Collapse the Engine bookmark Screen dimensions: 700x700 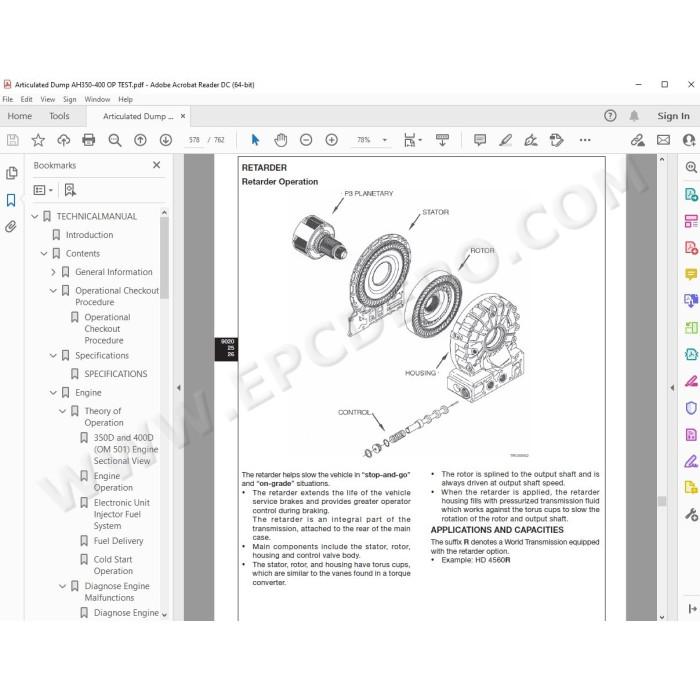(x=53, y=393)
